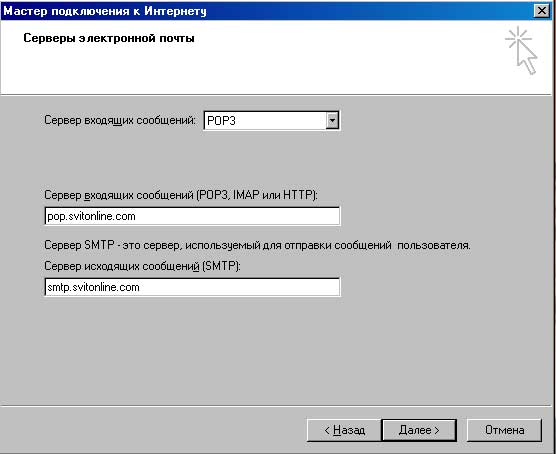556x454 pixels.
Task: Click the label mentioning POP3, IMAP или HTTP
Action: pyautogui.click(x=181, y=195)
